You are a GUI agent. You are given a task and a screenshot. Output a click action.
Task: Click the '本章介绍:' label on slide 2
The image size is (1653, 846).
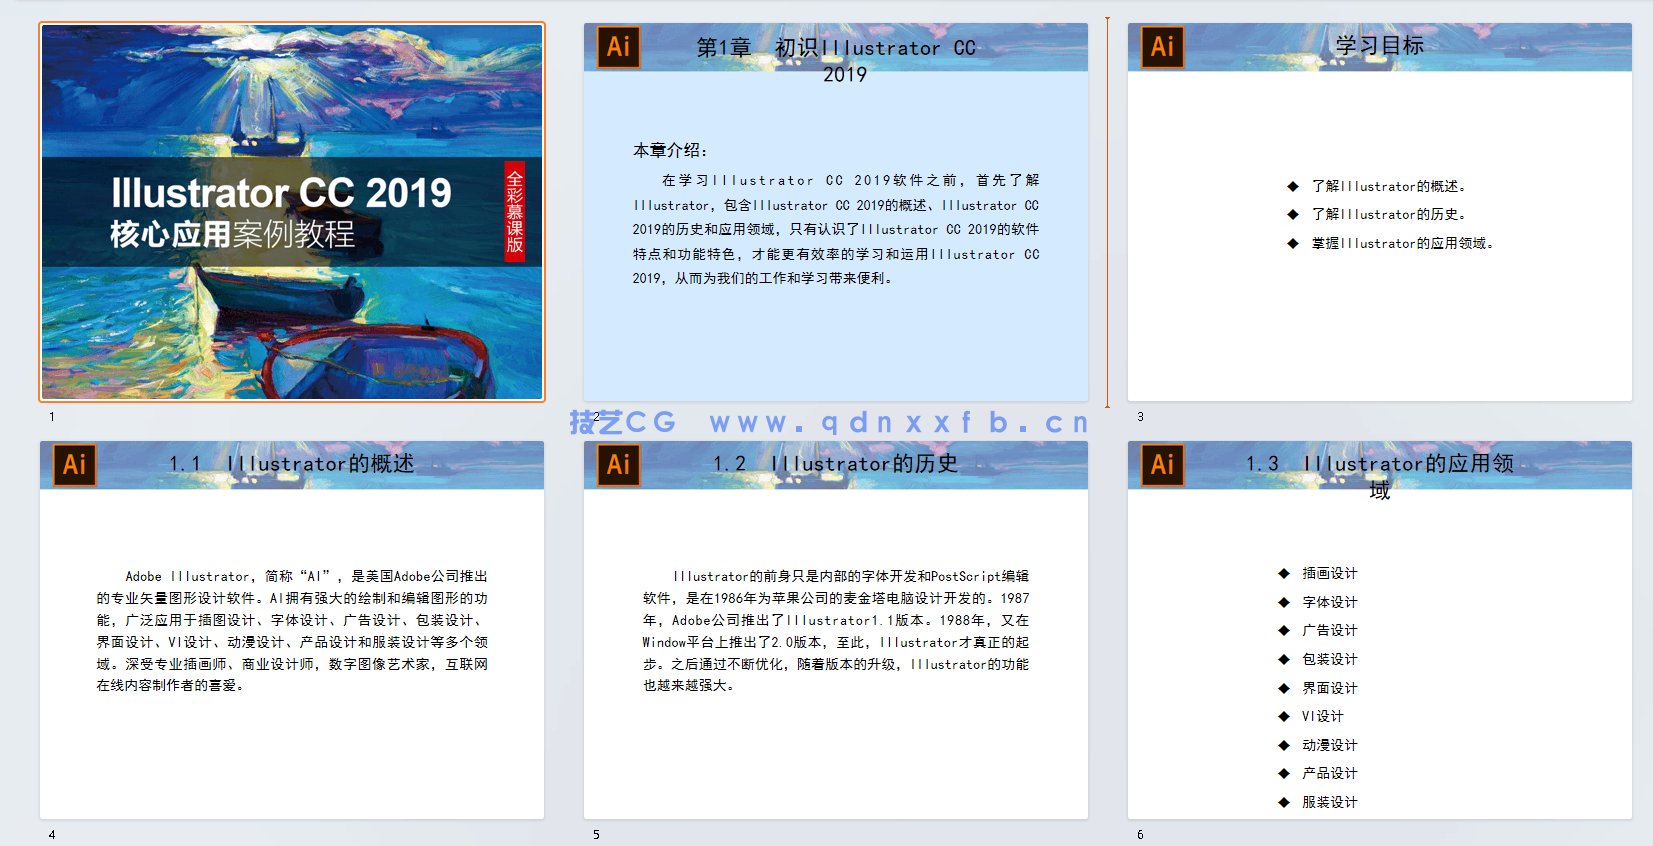(x=671, y=150)
